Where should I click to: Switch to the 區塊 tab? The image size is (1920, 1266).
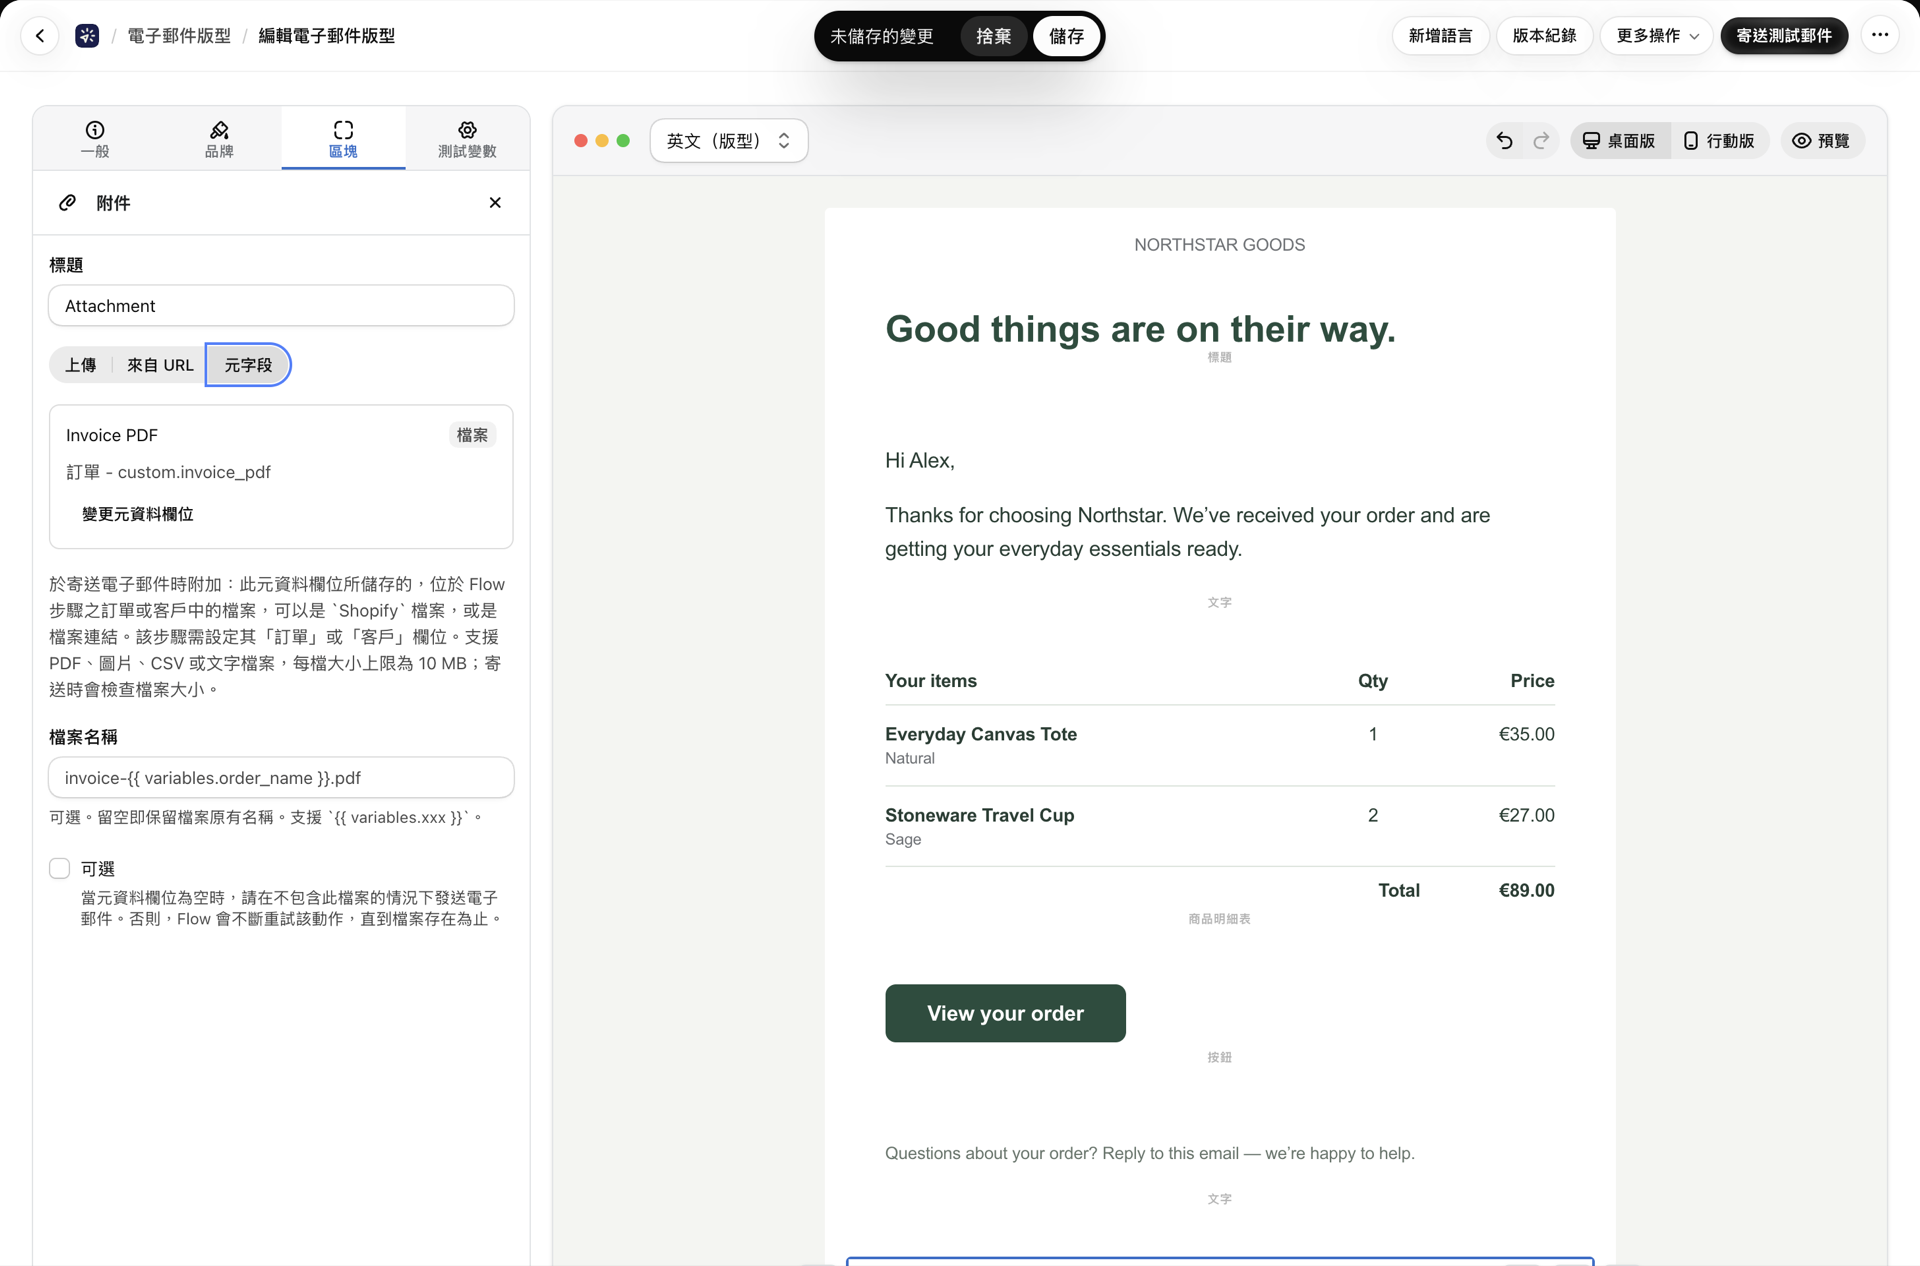point(343,139)
